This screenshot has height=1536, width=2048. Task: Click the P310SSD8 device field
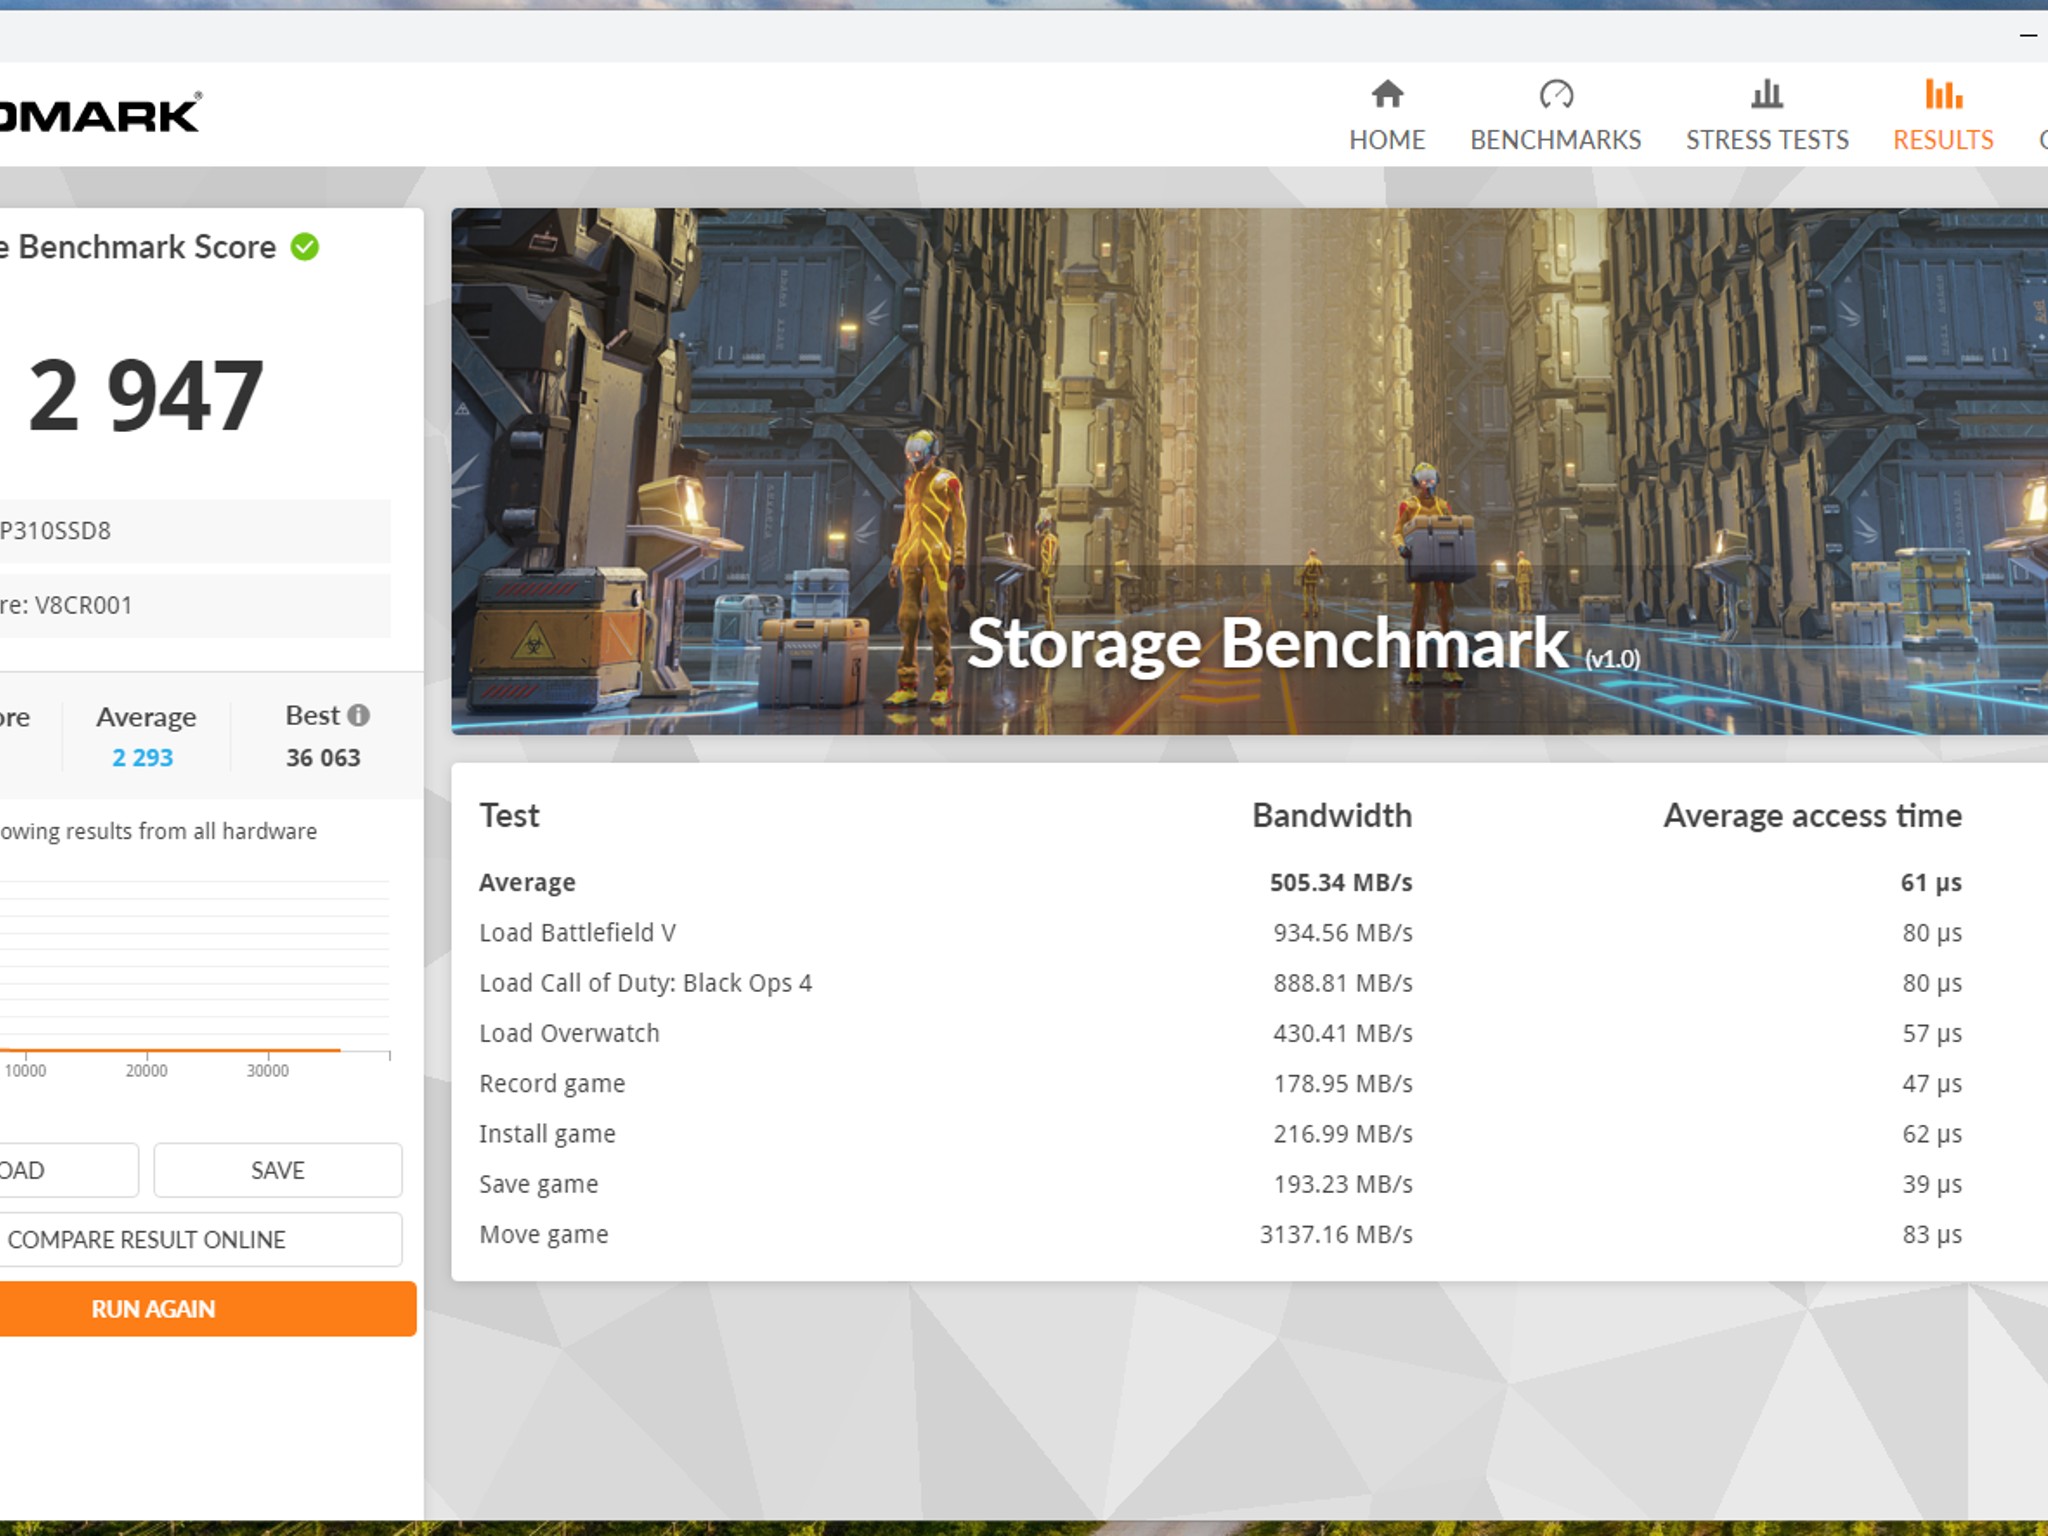(194, 531)
